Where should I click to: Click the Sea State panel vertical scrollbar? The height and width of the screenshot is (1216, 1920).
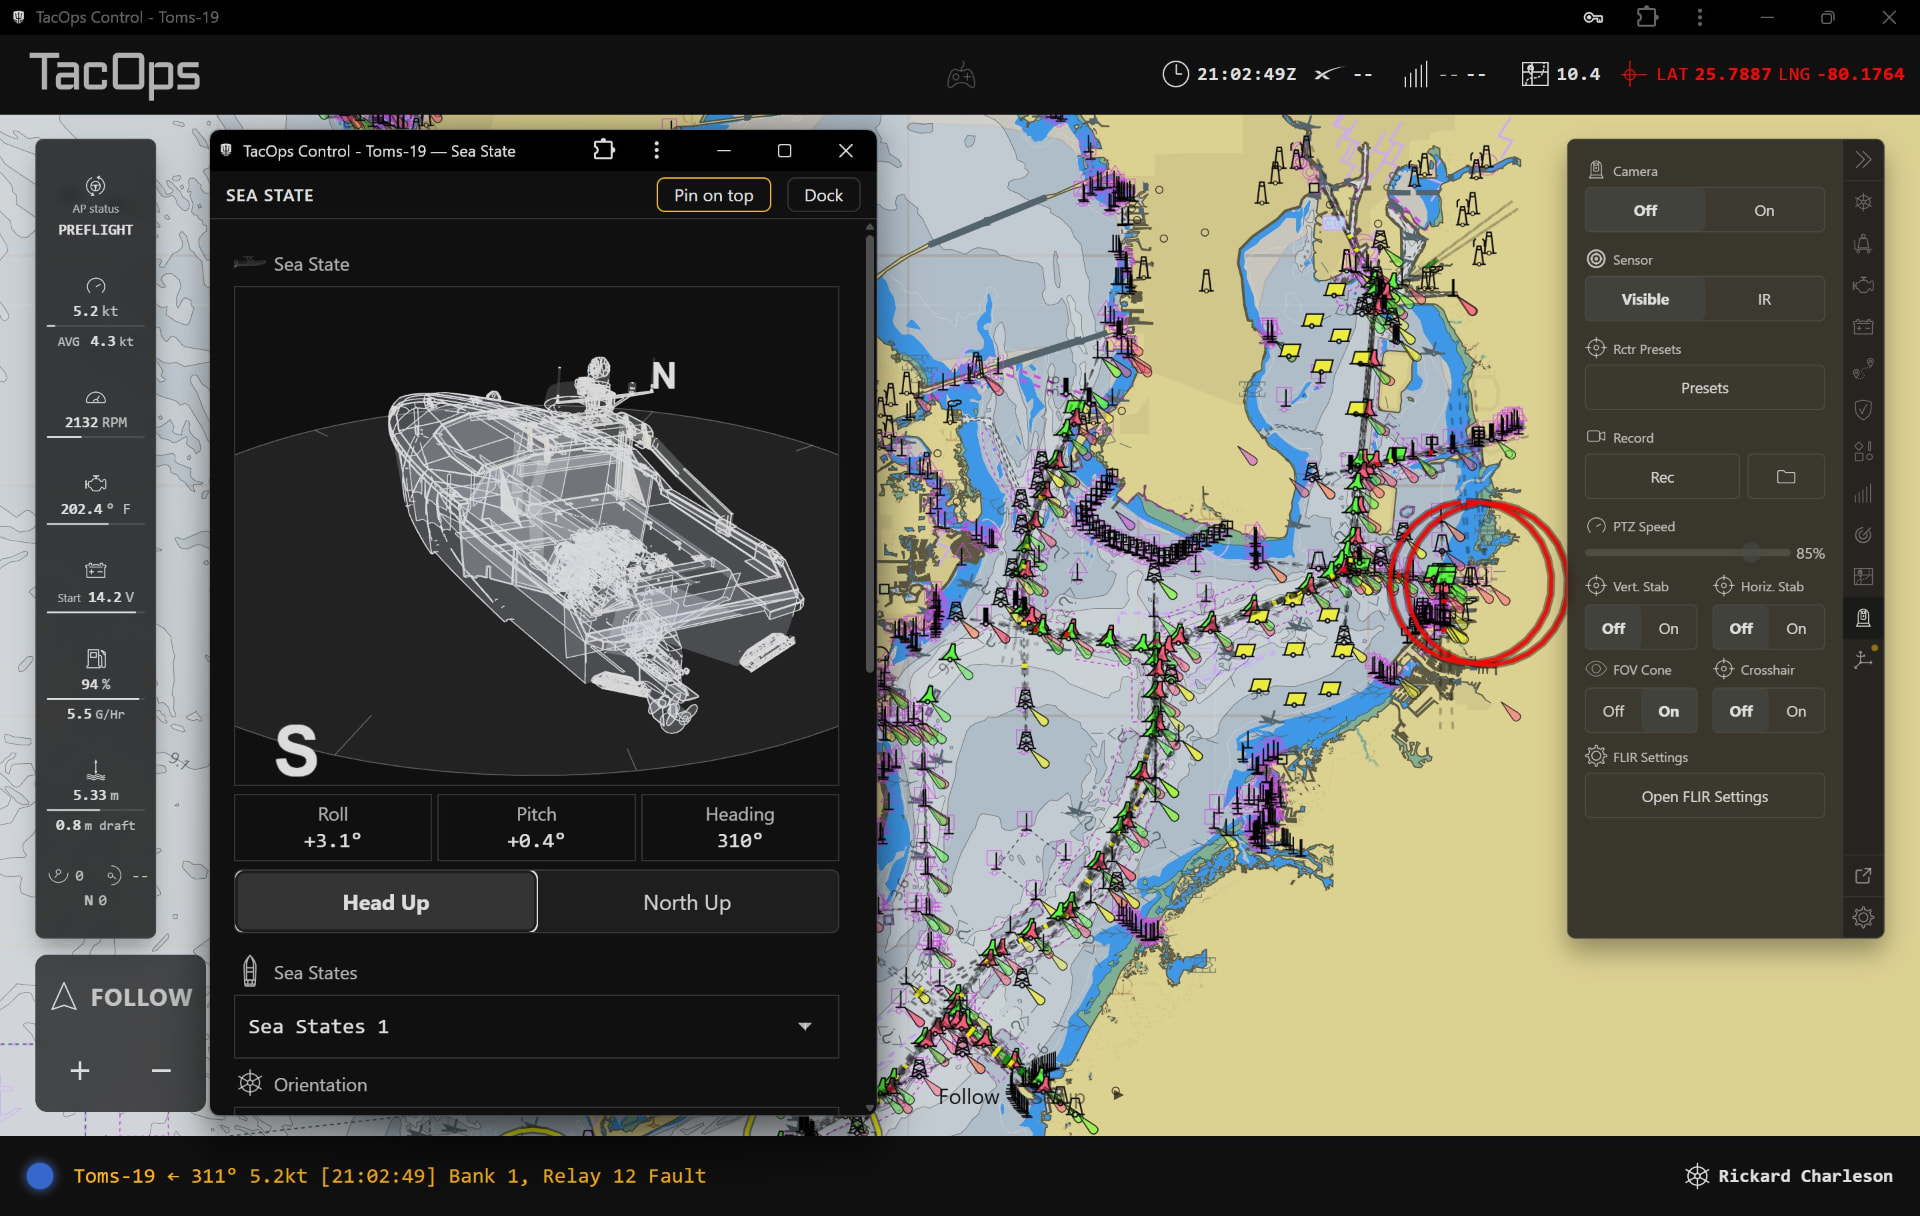tap(869, 452)
